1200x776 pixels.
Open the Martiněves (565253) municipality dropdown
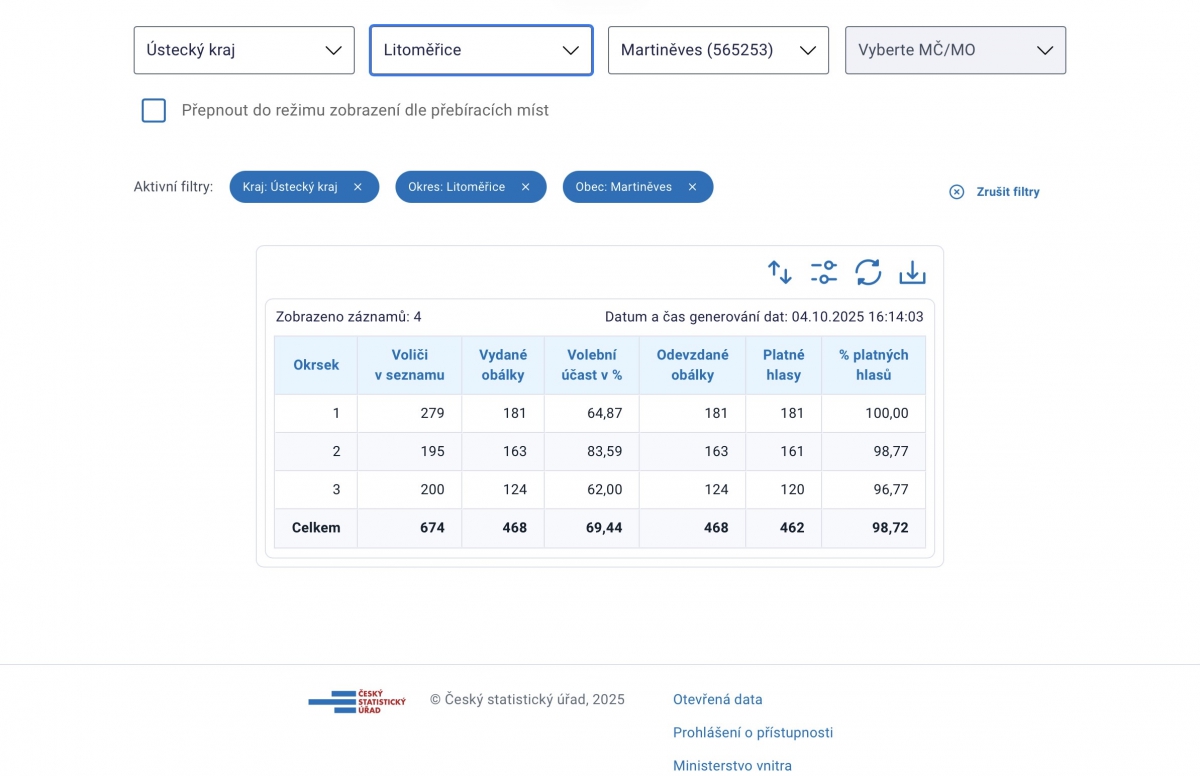[718, 50]
